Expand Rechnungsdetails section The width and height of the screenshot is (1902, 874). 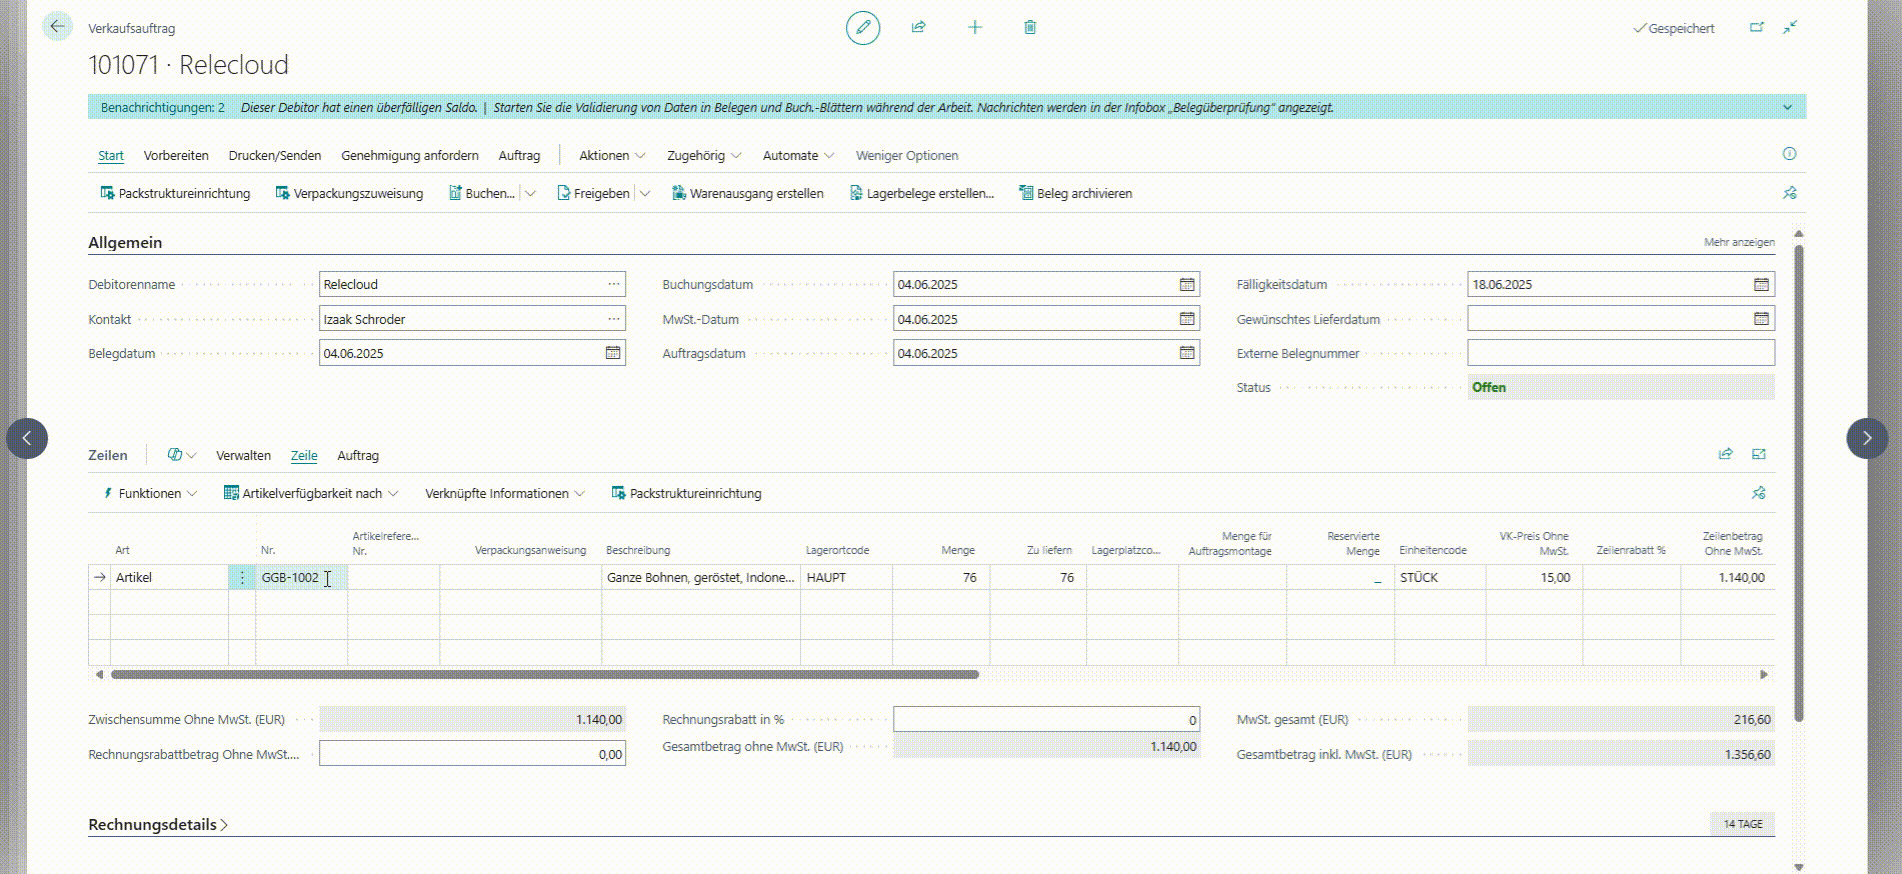tap(158, 825)
